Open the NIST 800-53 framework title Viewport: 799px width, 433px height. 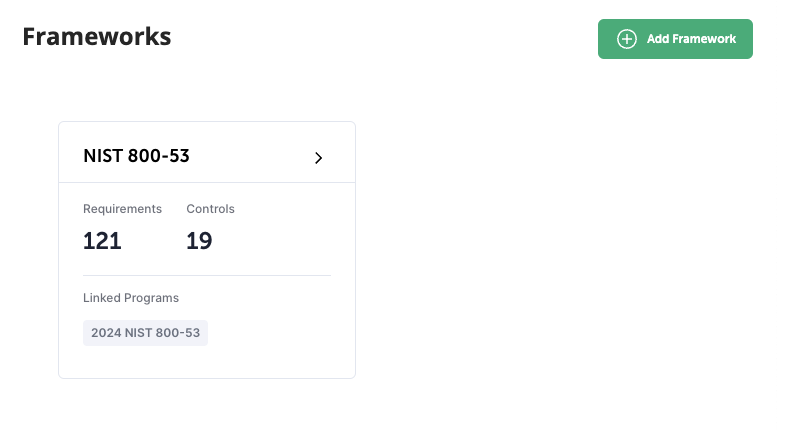[x=136, y=156]
